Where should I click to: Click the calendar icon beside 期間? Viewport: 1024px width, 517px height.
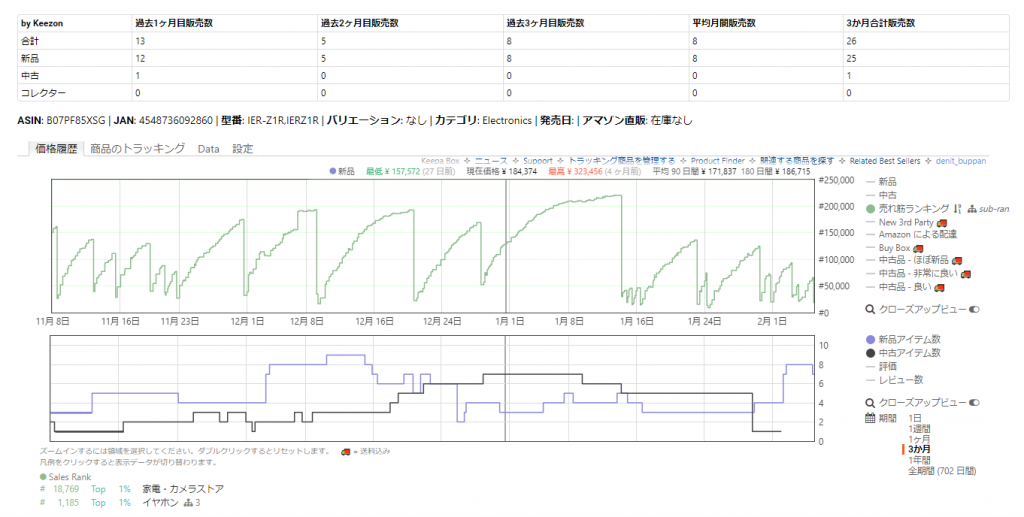point(870,418)
